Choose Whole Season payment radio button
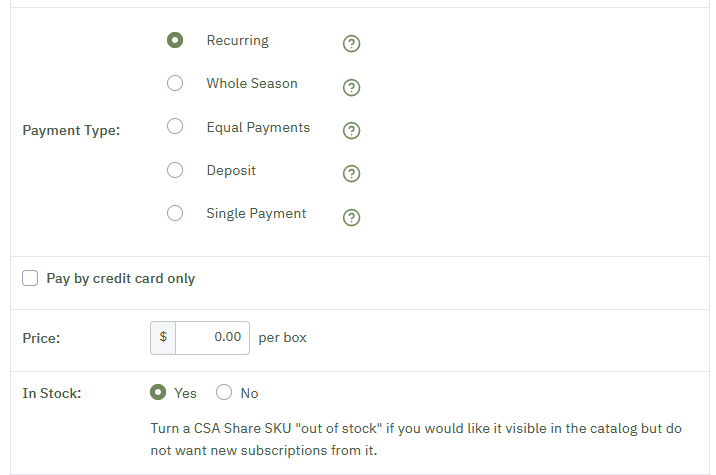The width and height of the screenshot is (716, 475). (x=175, y=83)
